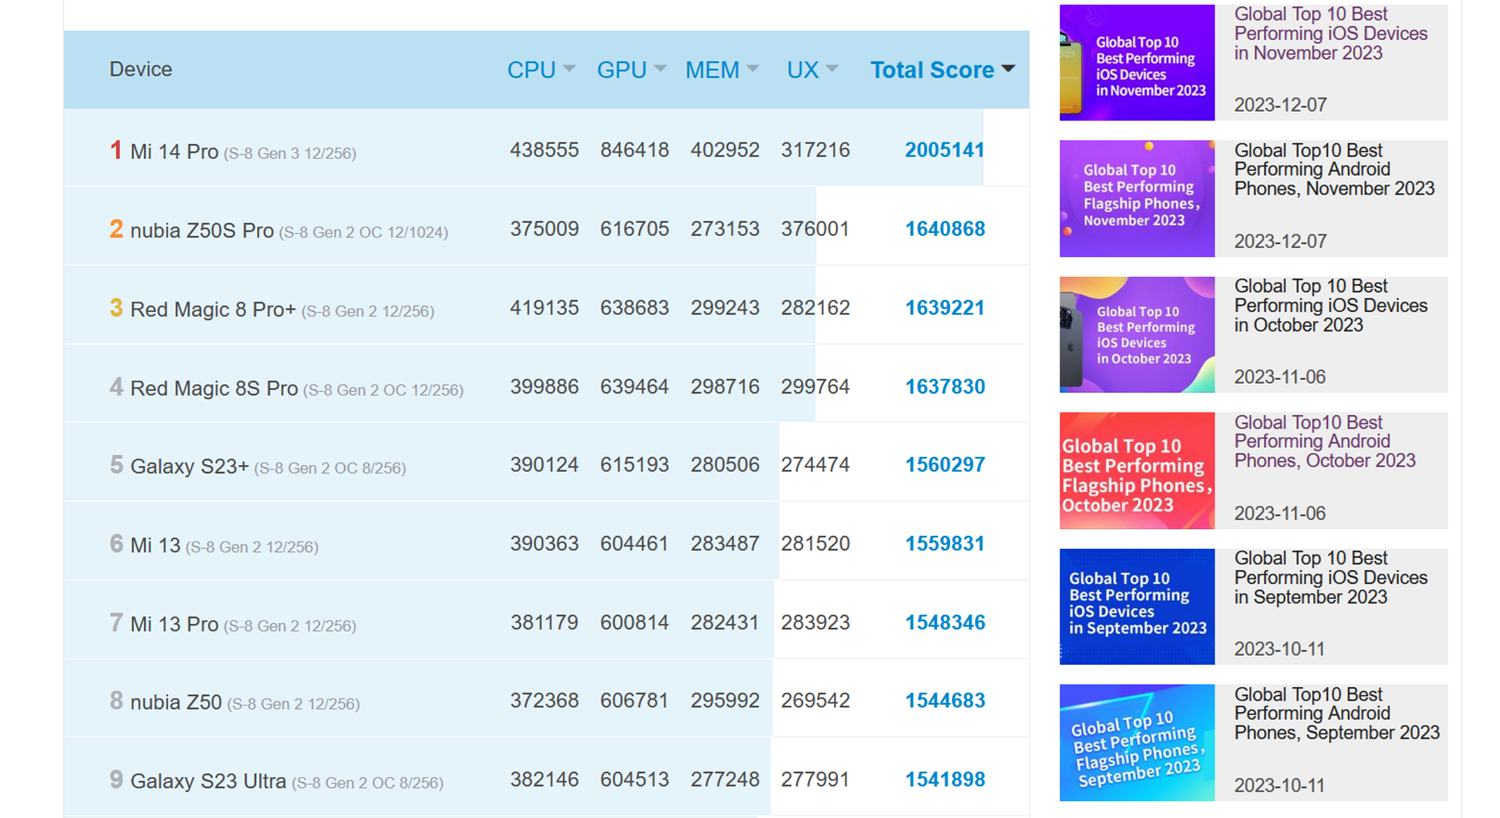This screenshot has height=818, width=1500.
Task: Sort by CPU column dropdown arrow
Action: coord(569,69)
